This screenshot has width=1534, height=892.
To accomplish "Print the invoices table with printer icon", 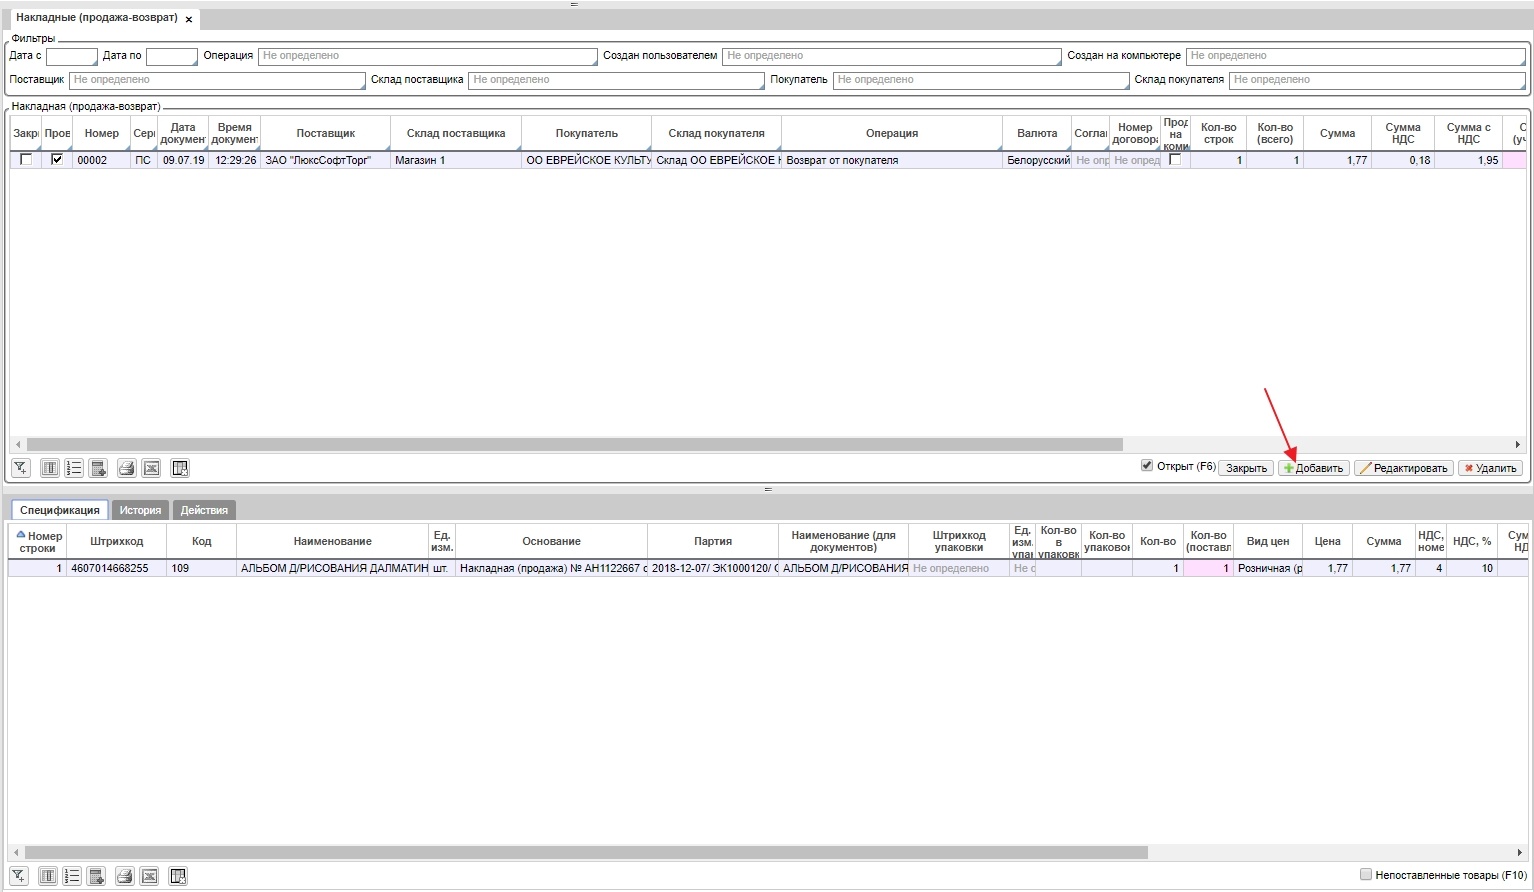I will tap(126, 468).
